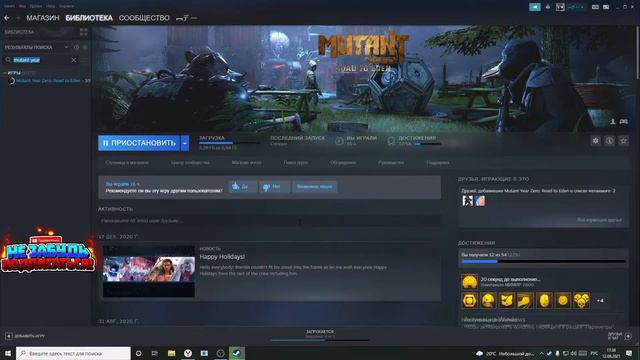Click the seventh achievement badge with skulls

click(581, 300)
